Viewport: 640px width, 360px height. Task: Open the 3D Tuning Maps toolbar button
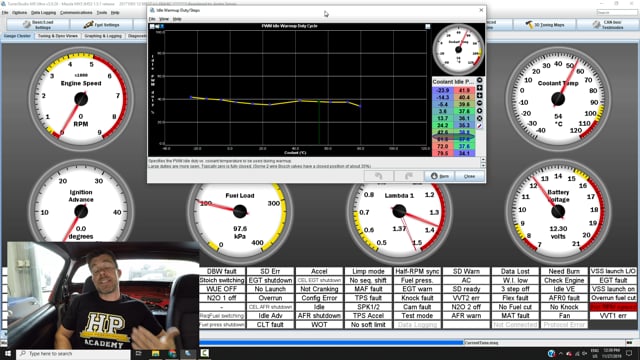[544, 25]
